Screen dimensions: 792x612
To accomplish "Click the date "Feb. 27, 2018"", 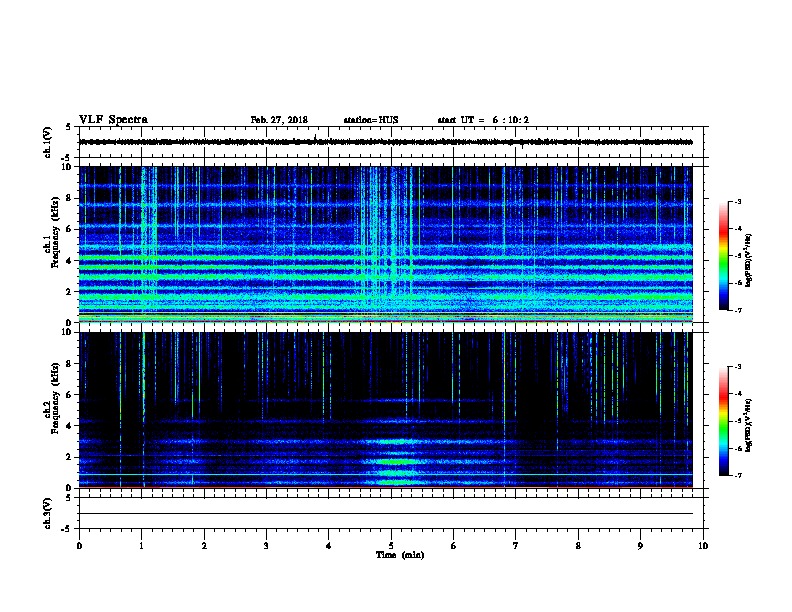I will 279,120.
